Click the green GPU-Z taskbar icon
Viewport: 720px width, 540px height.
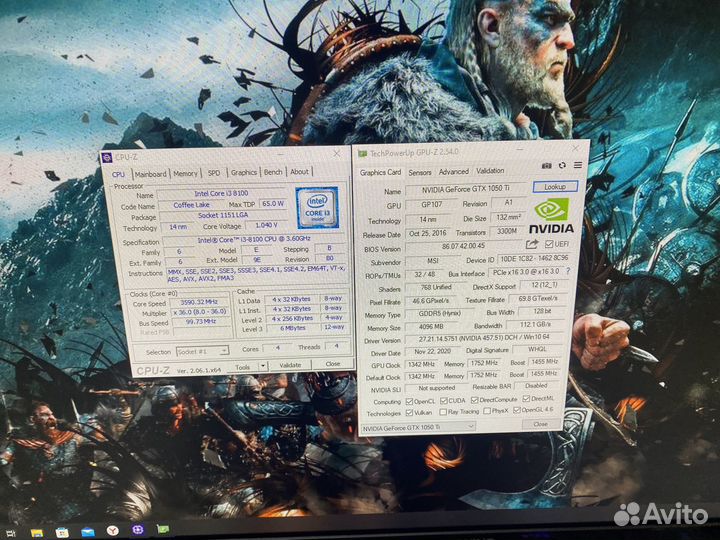click(163, 529)
